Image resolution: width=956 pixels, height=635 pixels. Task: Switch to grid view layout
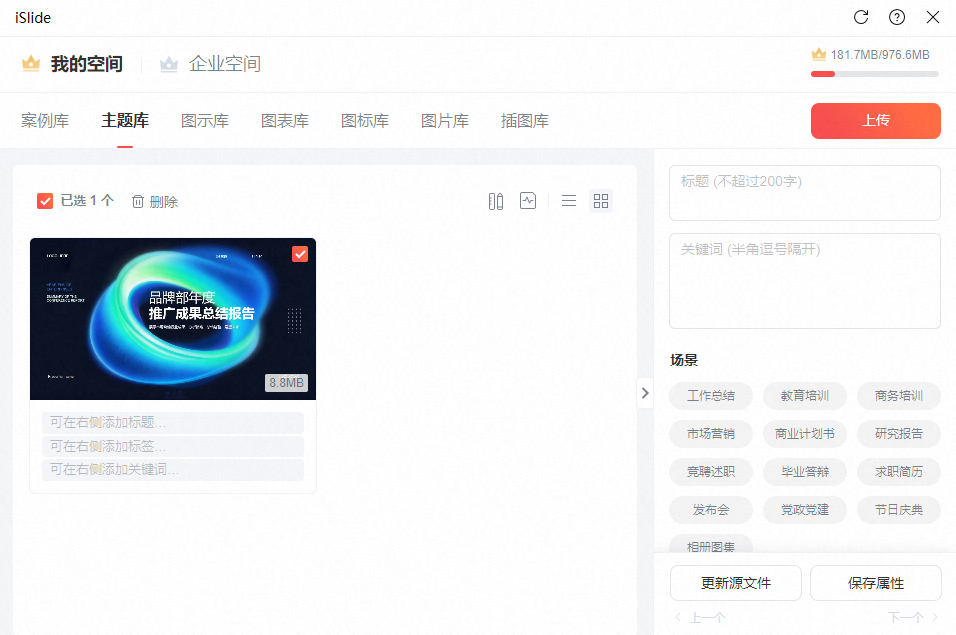pos(601,201)
